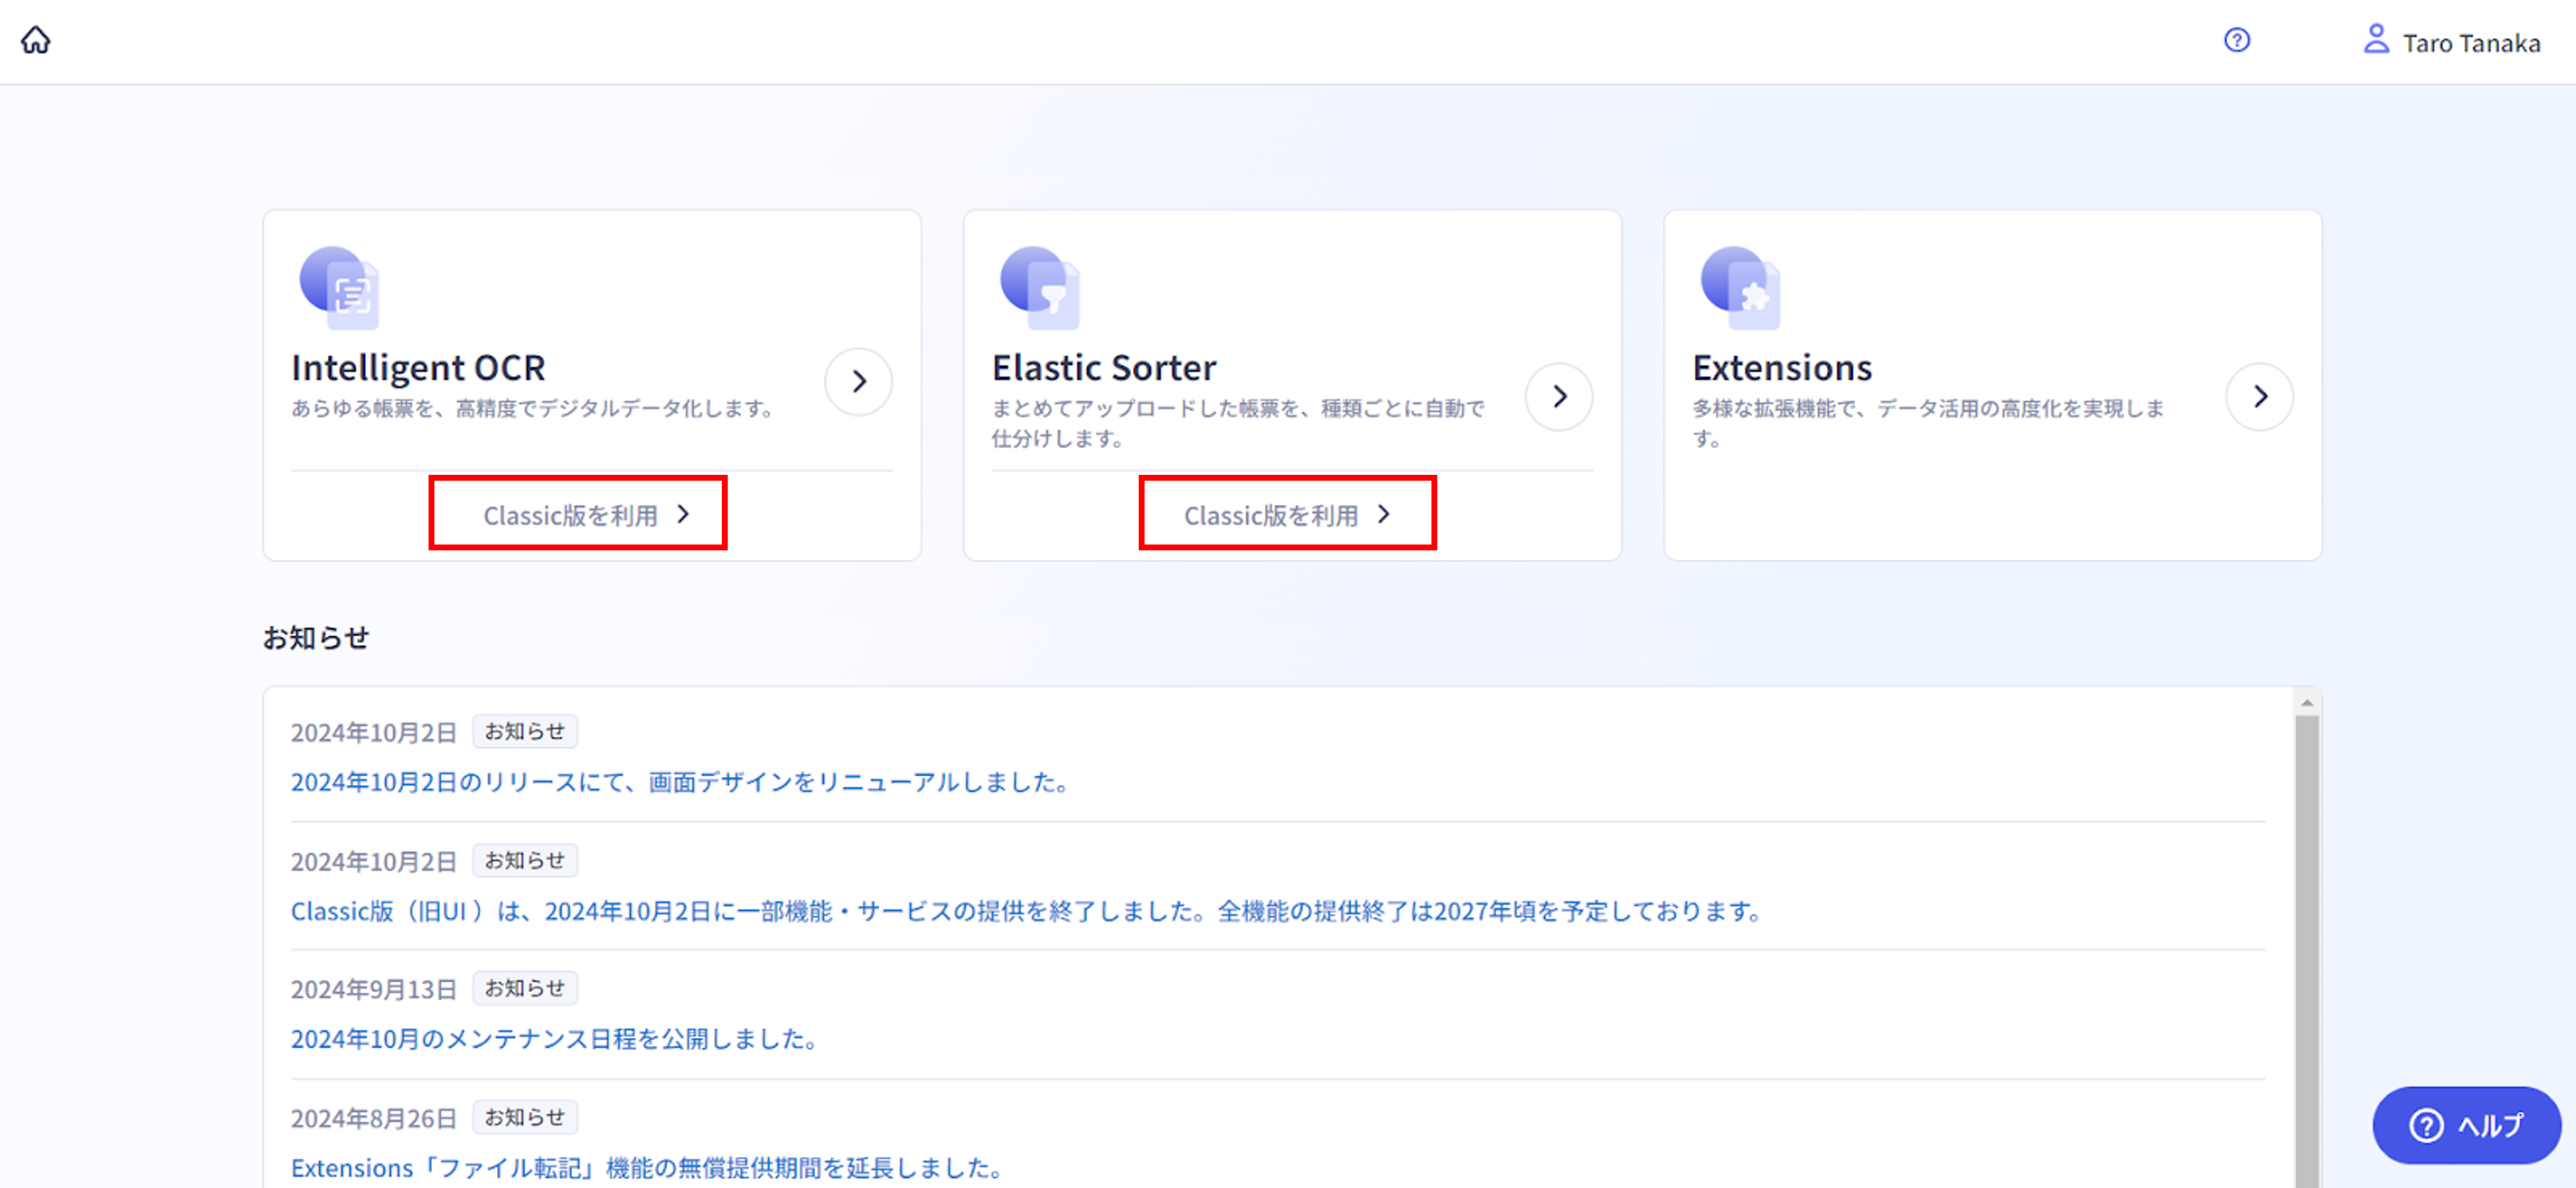Click the home icon in the top bar

point(37,40)
